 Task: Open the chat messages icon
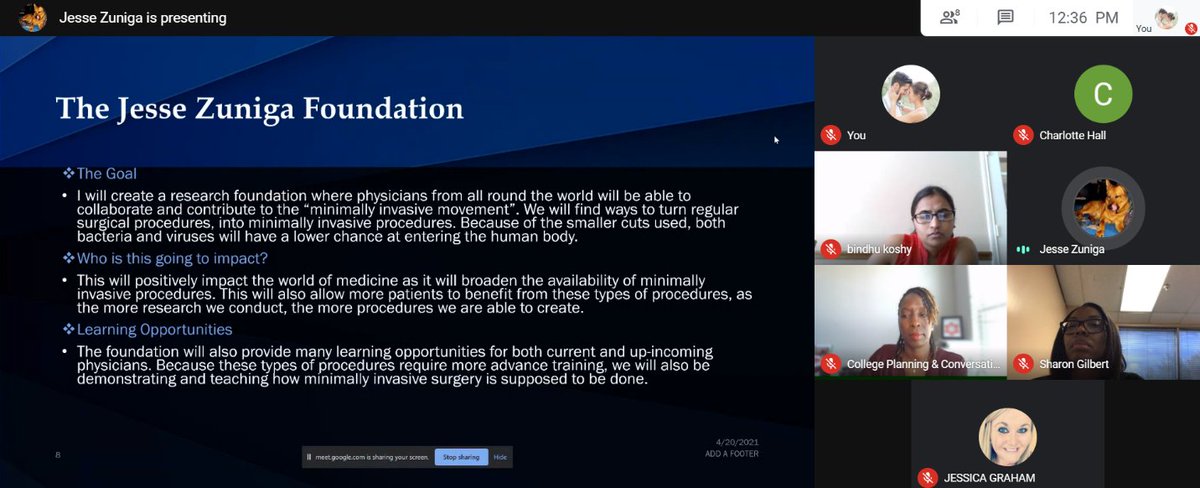(1006, 17)
